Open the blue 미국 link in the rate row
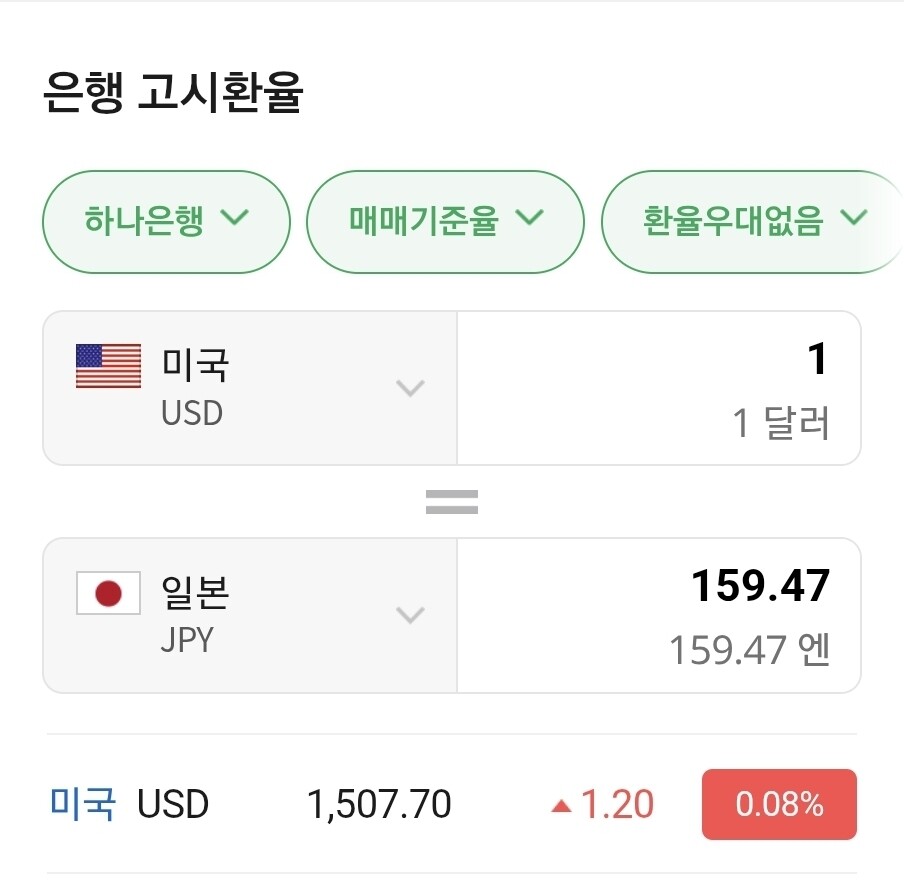This screenshot has width=904, height=885. [83, 803]
